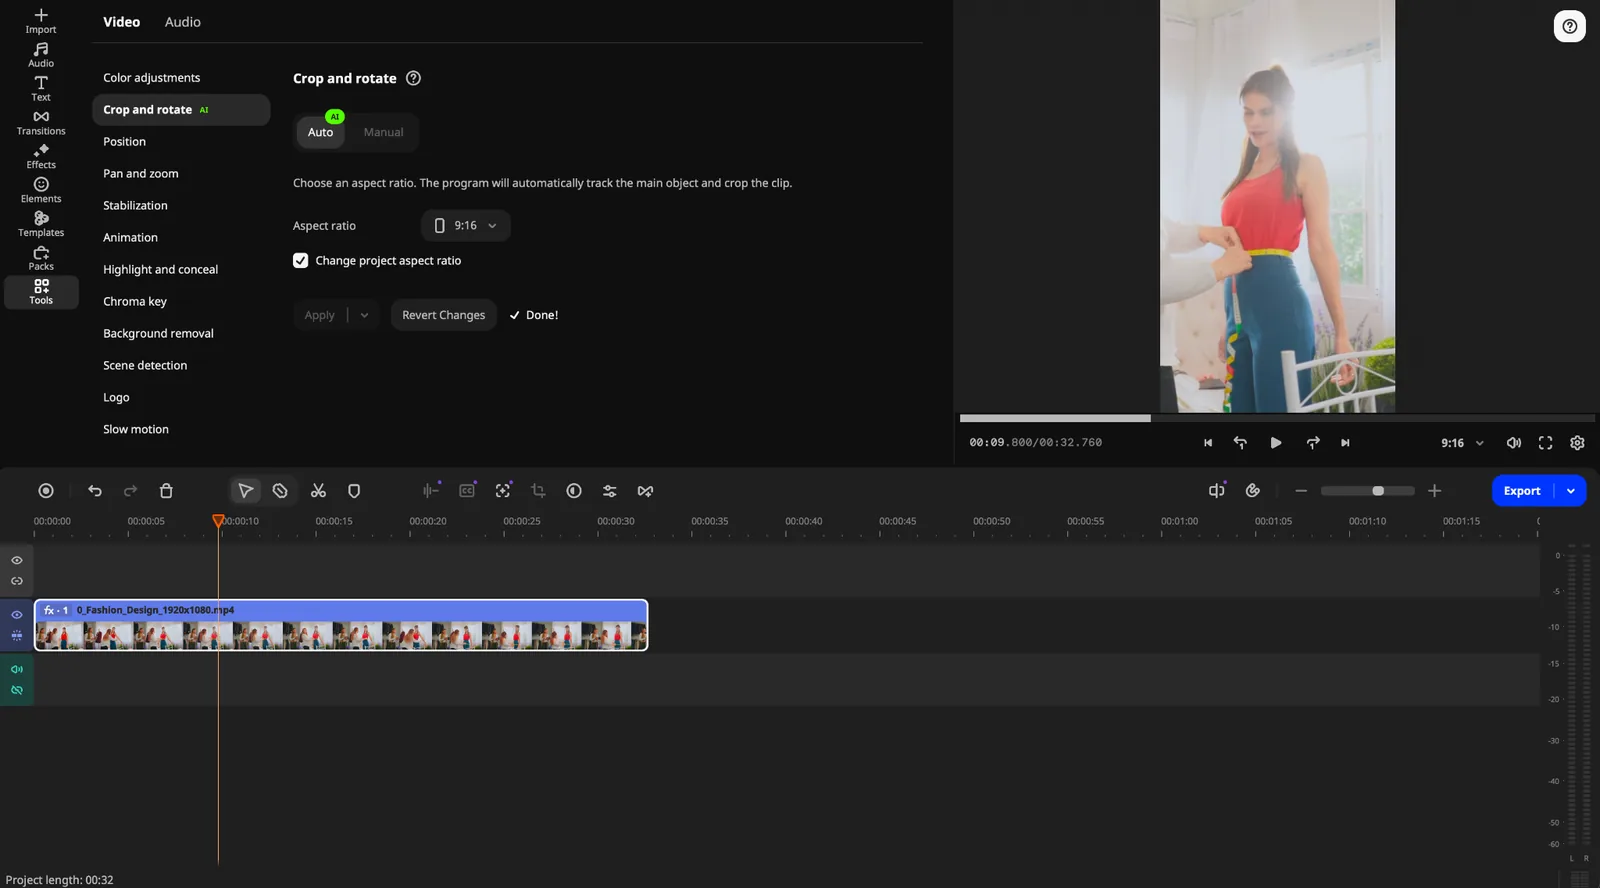Open the Packs panel
The width and height of the screenshot is (1600, 888).
(x=41, y=259)
